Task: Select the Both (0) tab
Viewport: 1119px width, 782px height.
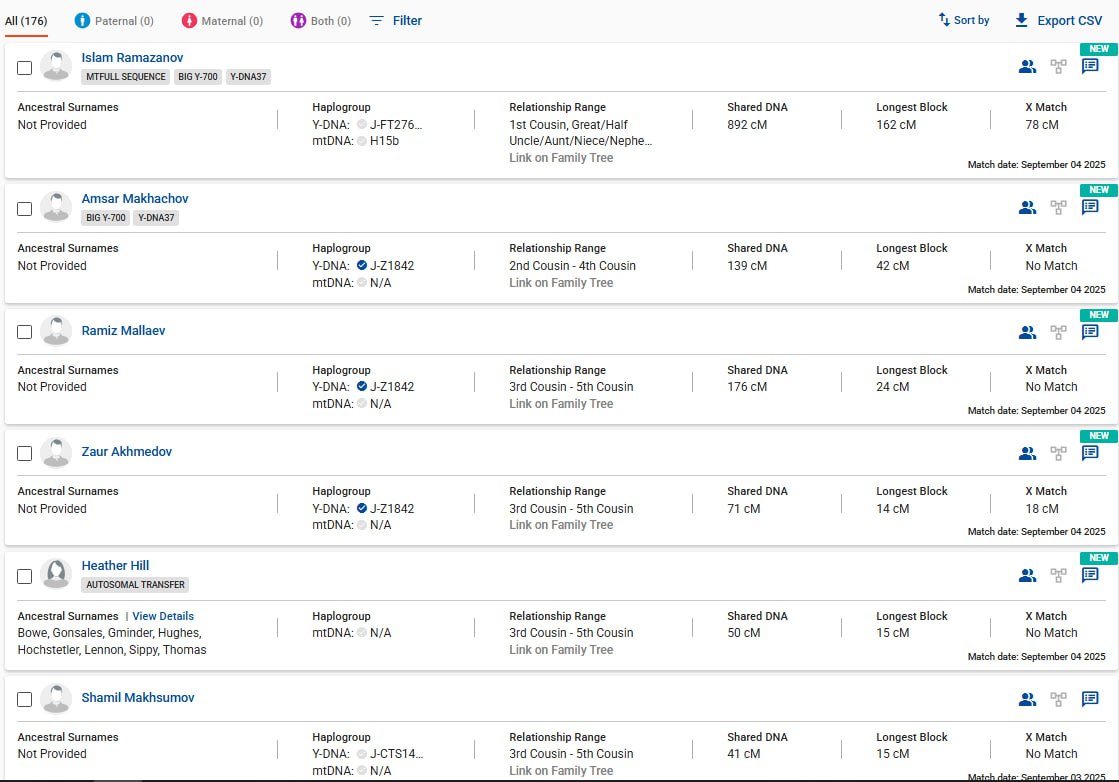Action: tap(321, 21)
